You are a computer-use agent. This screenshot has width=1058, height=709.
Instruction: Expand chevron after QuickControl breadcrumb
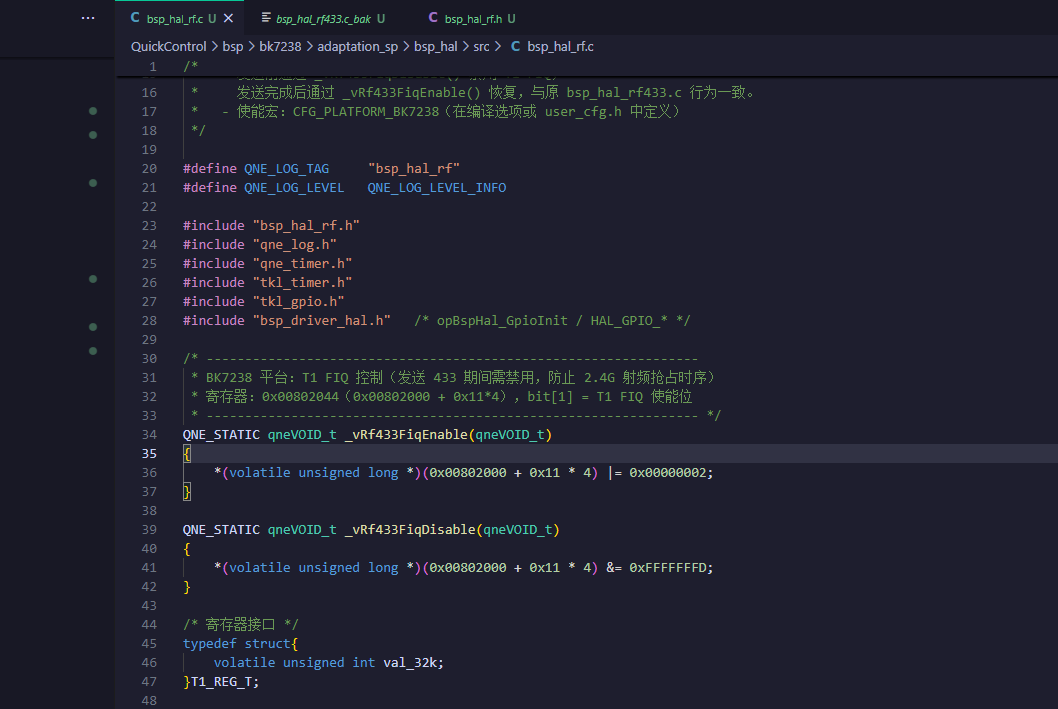215,47
